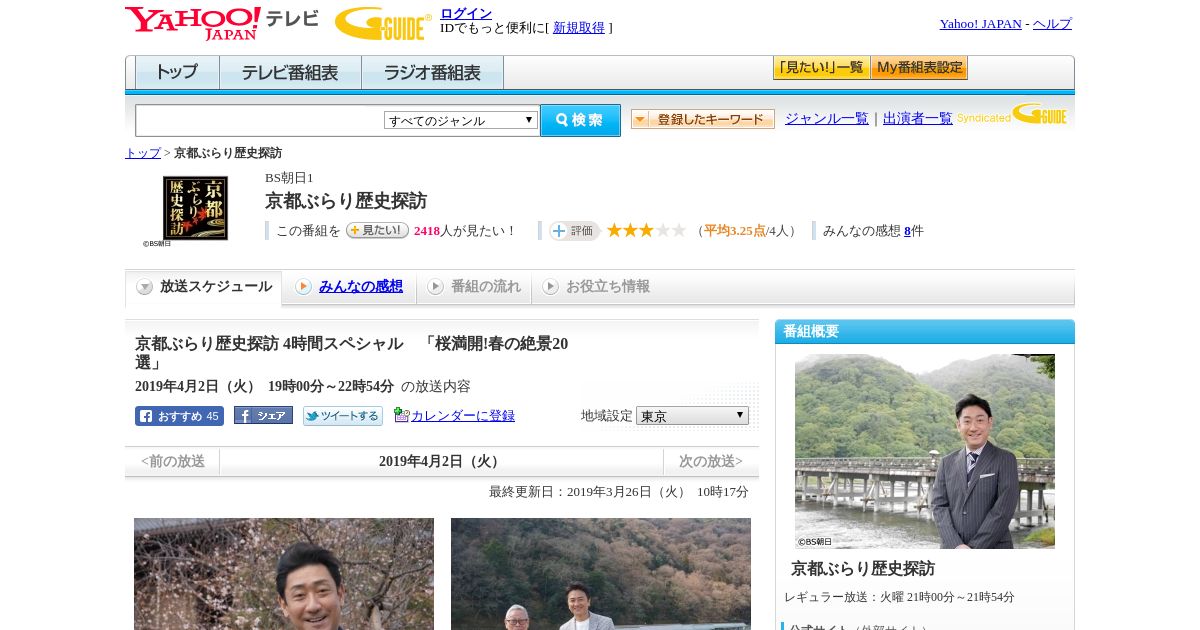Focus the program search input field
1200x630 pixels.
point(260,120)
